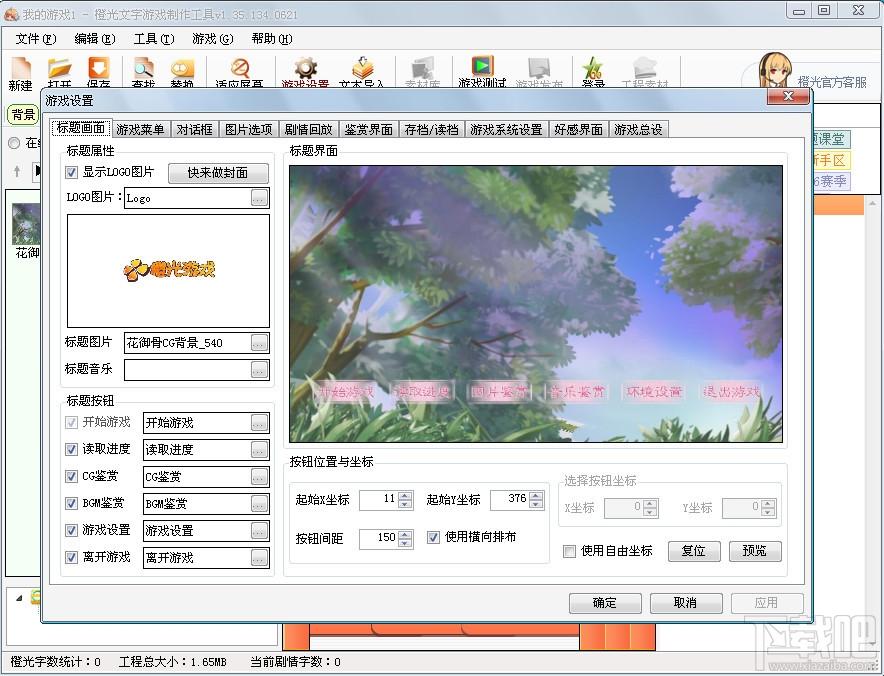
Task: Expand the tree node in lower-left panel
Action: tap(19, 598)
